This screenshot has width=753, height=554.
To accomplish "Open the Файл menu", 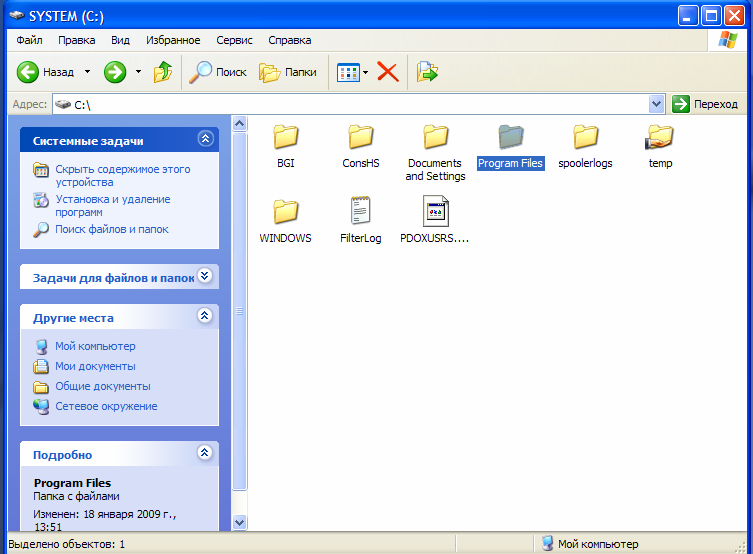I will [x=29, y=40].
